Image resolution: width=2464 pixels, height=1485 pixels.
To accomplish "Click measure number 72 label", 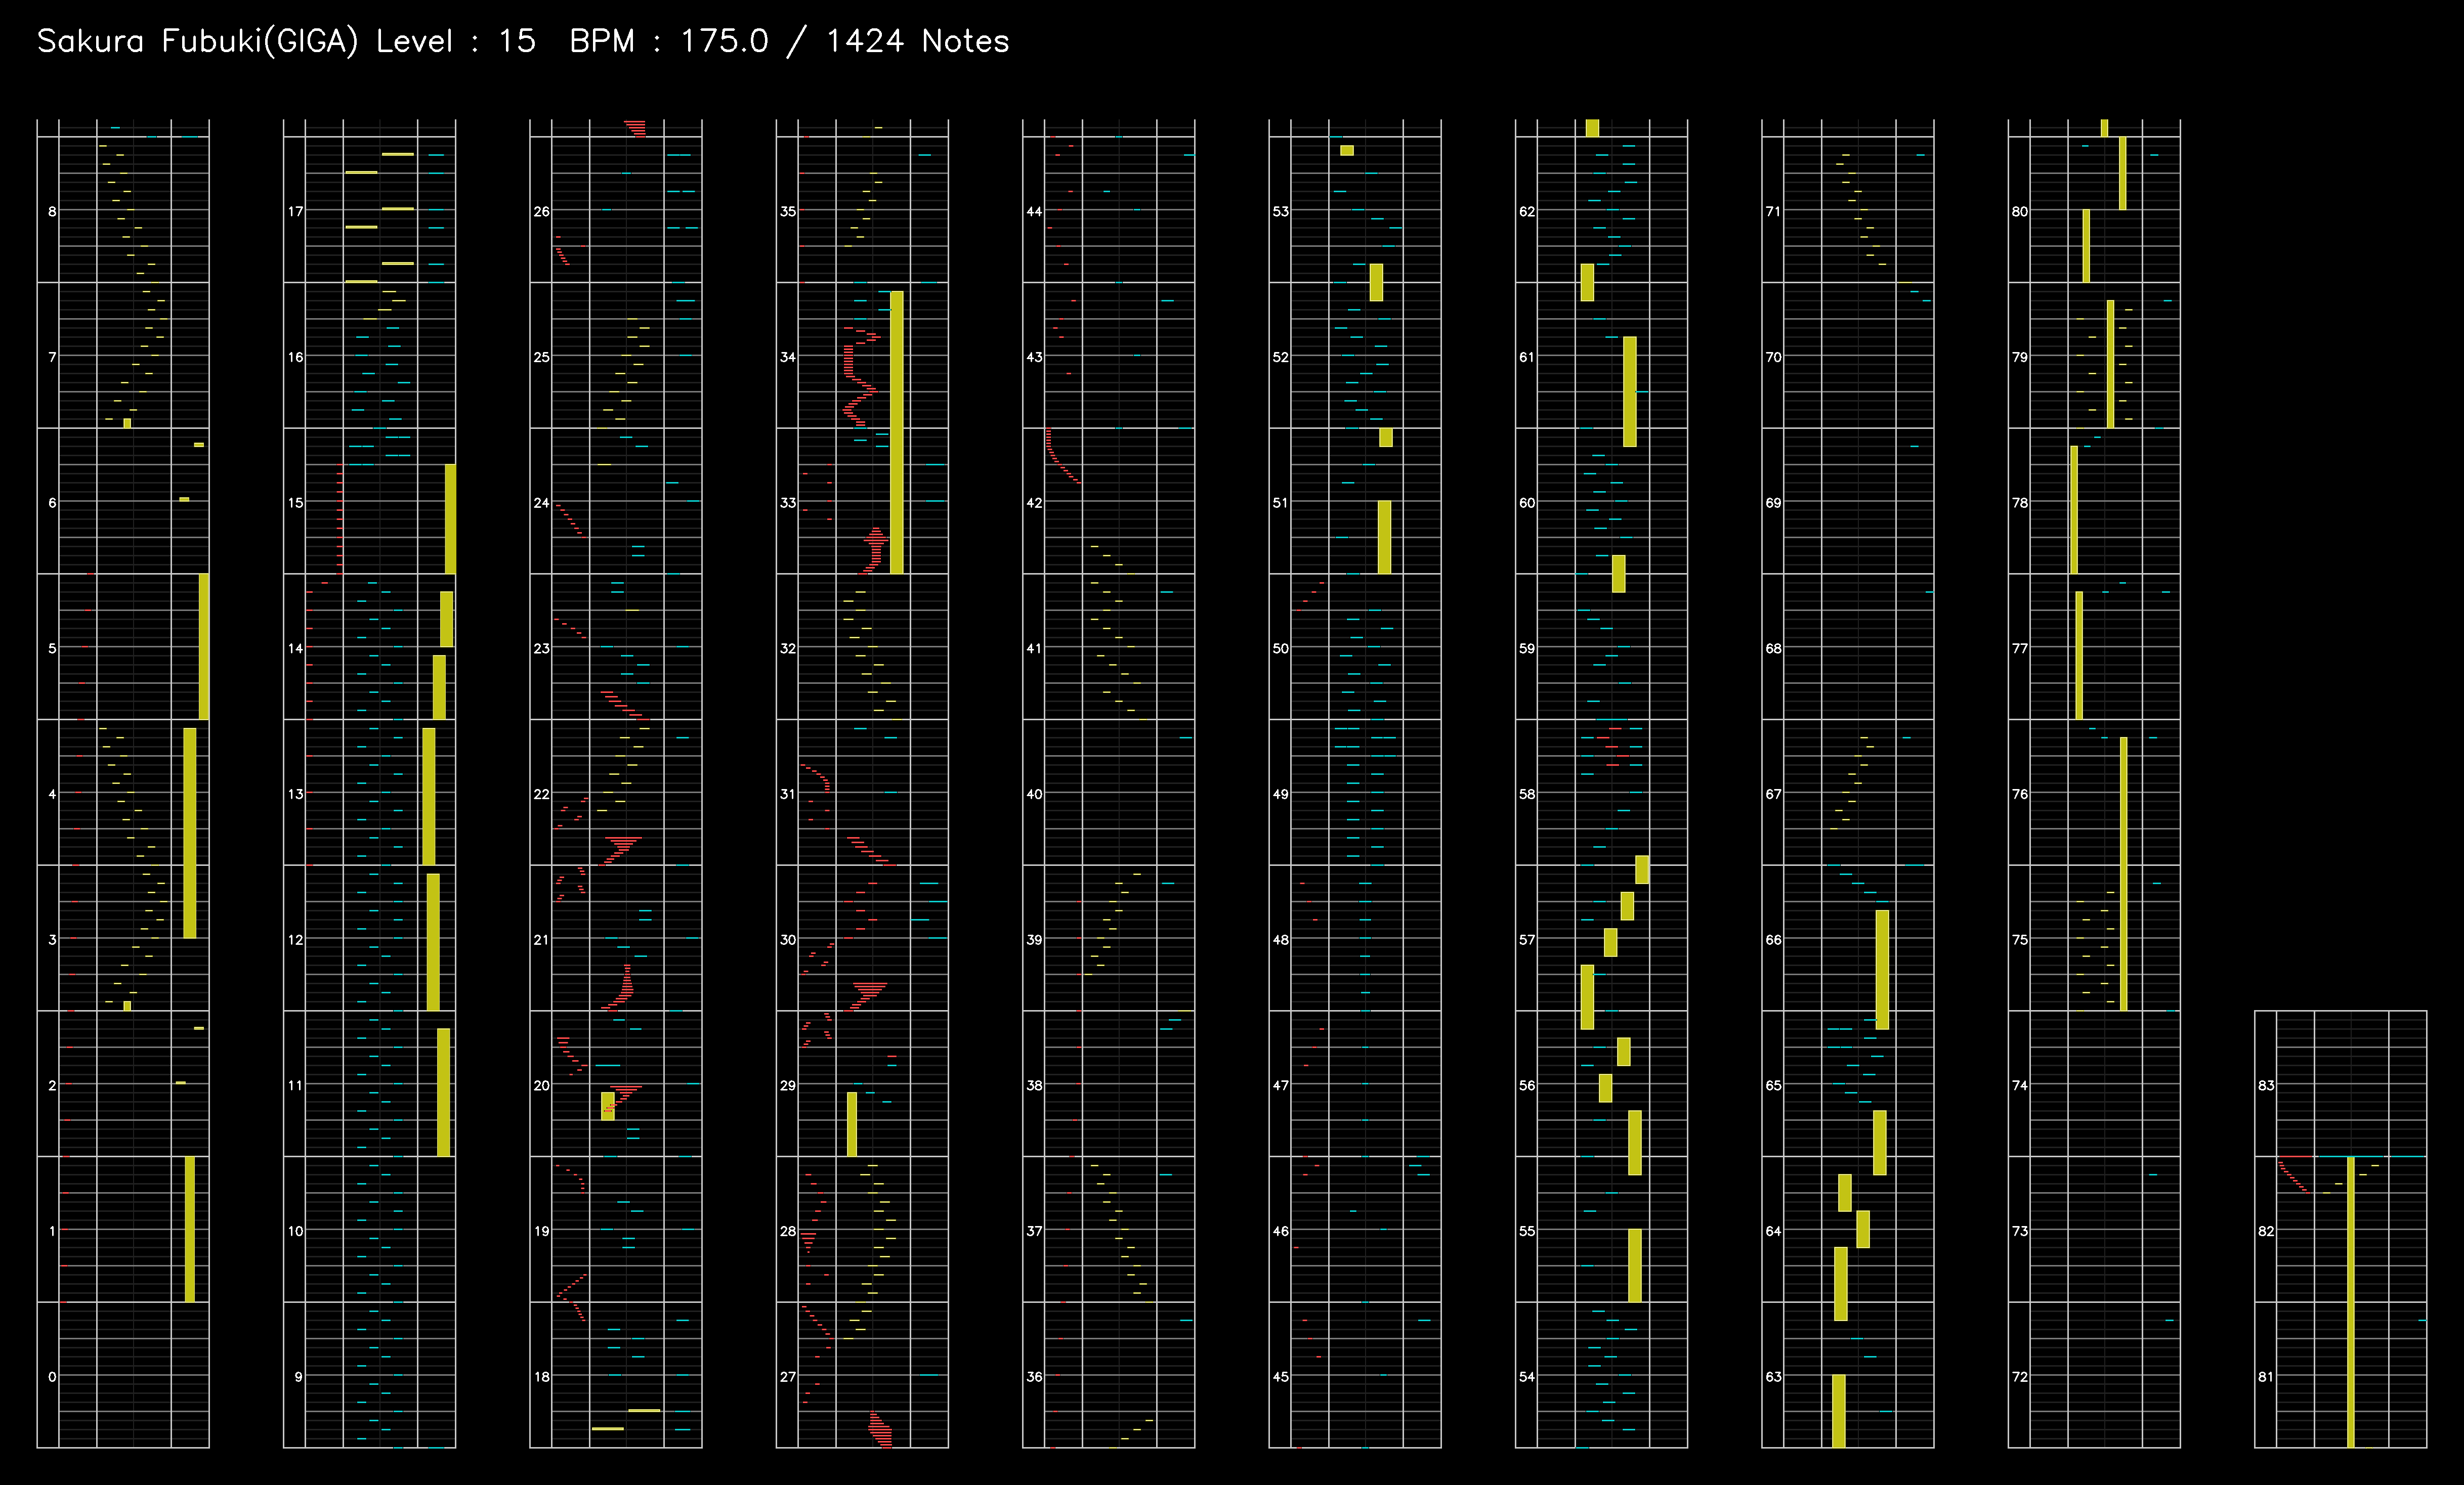I will (2020, 1377).
